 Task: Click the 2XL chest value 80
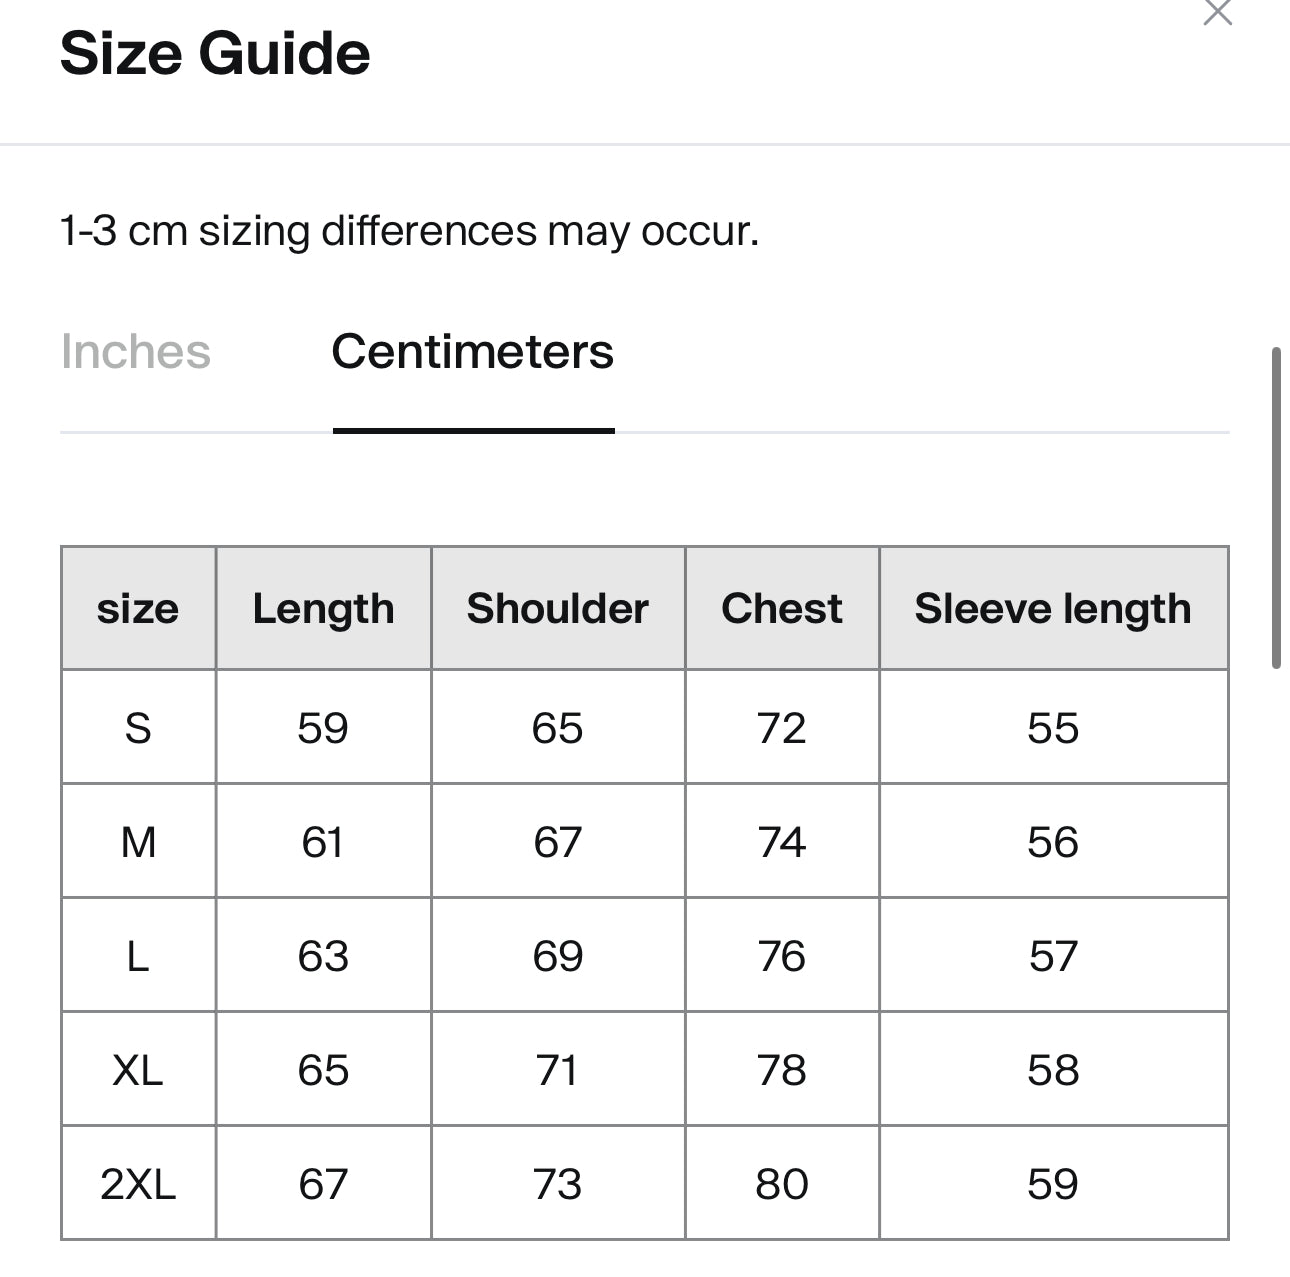point(782,1184)
